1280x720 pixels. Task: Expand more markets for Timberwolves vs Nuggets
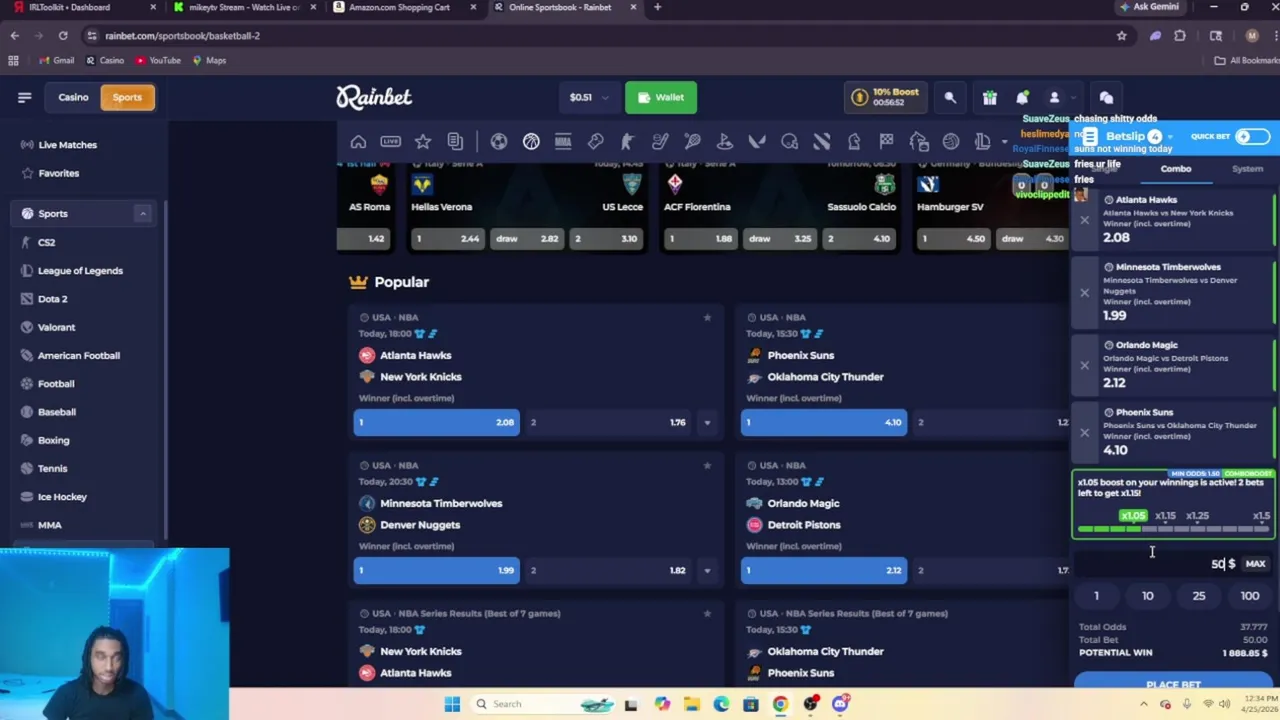pos(707,570)
